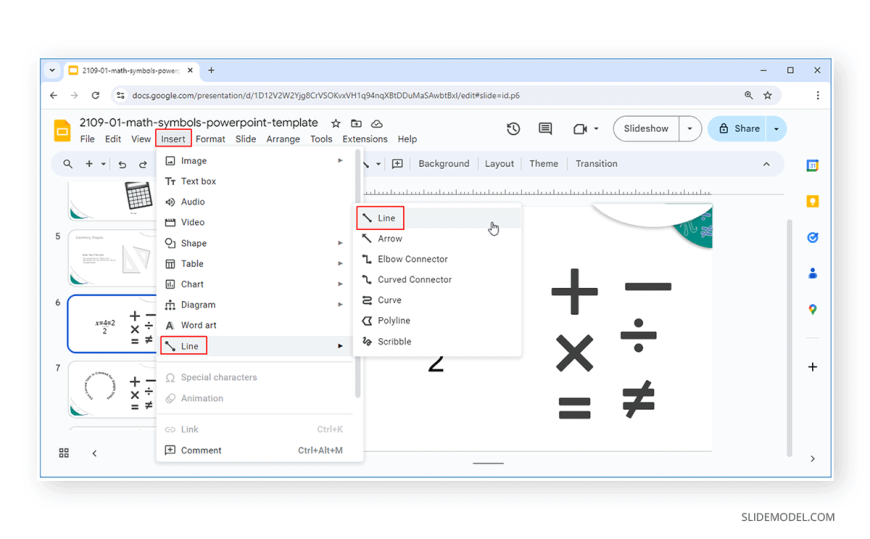Click the Theme toolbar button
The width and height of the screenshot is (870, 539).
point(543,164)
